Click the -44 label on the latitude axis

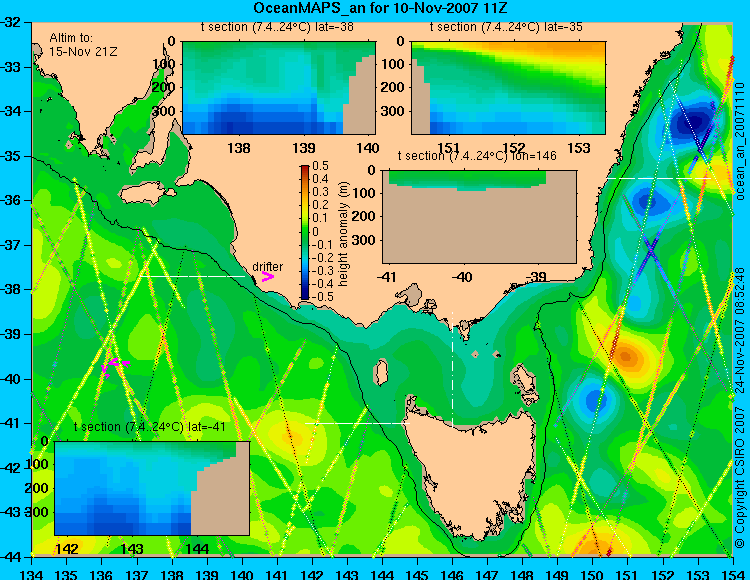point(13,557)
